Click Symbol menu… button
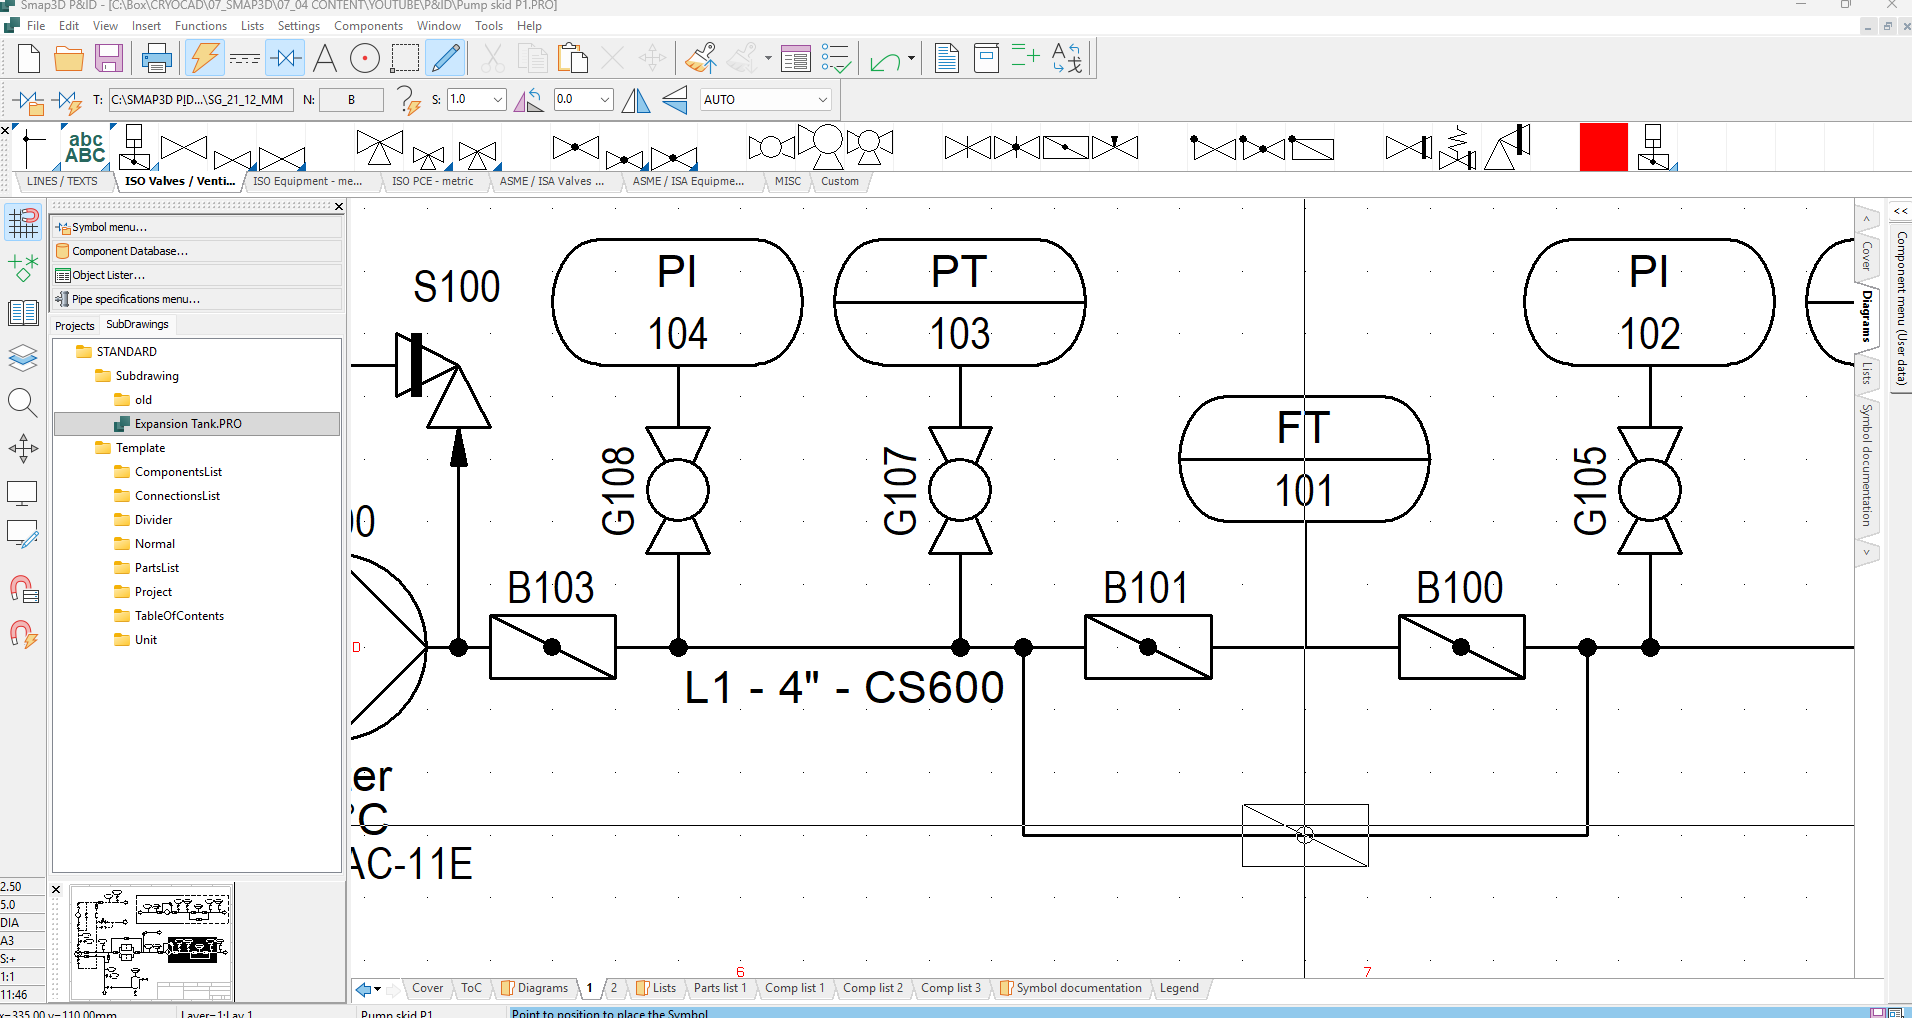Screen dimensions: 1912x1018 [x=198, y=227]
